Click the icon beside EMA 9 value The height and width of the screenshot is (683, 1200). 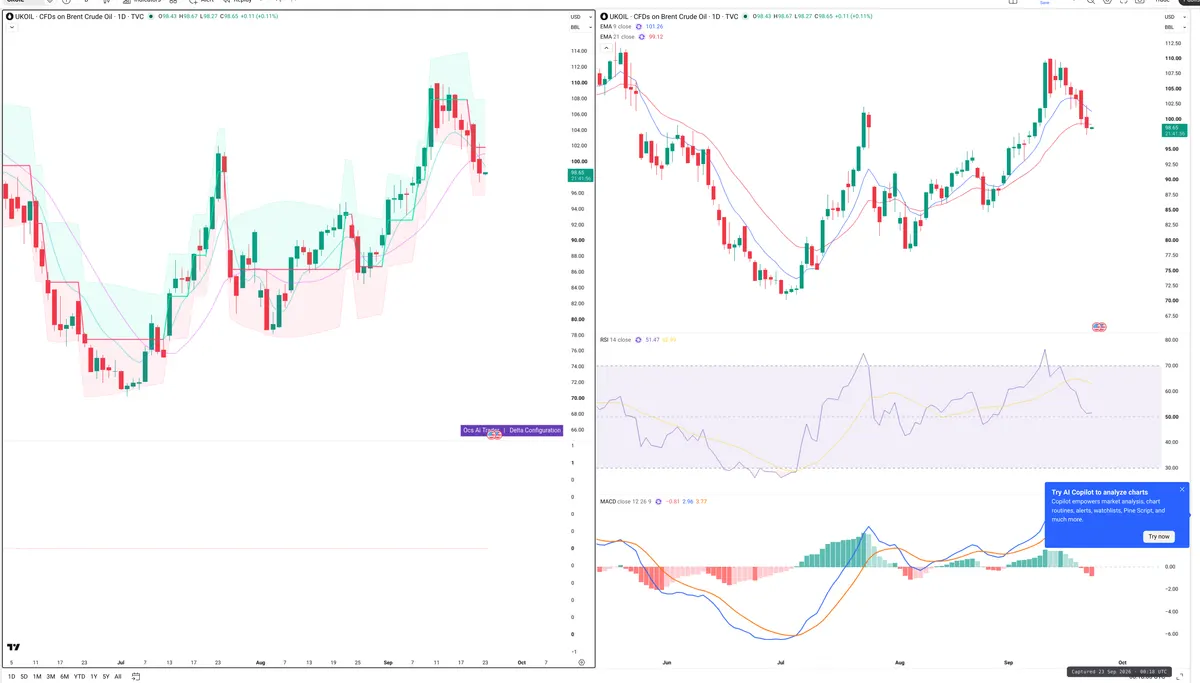click(x=641, y=27)
